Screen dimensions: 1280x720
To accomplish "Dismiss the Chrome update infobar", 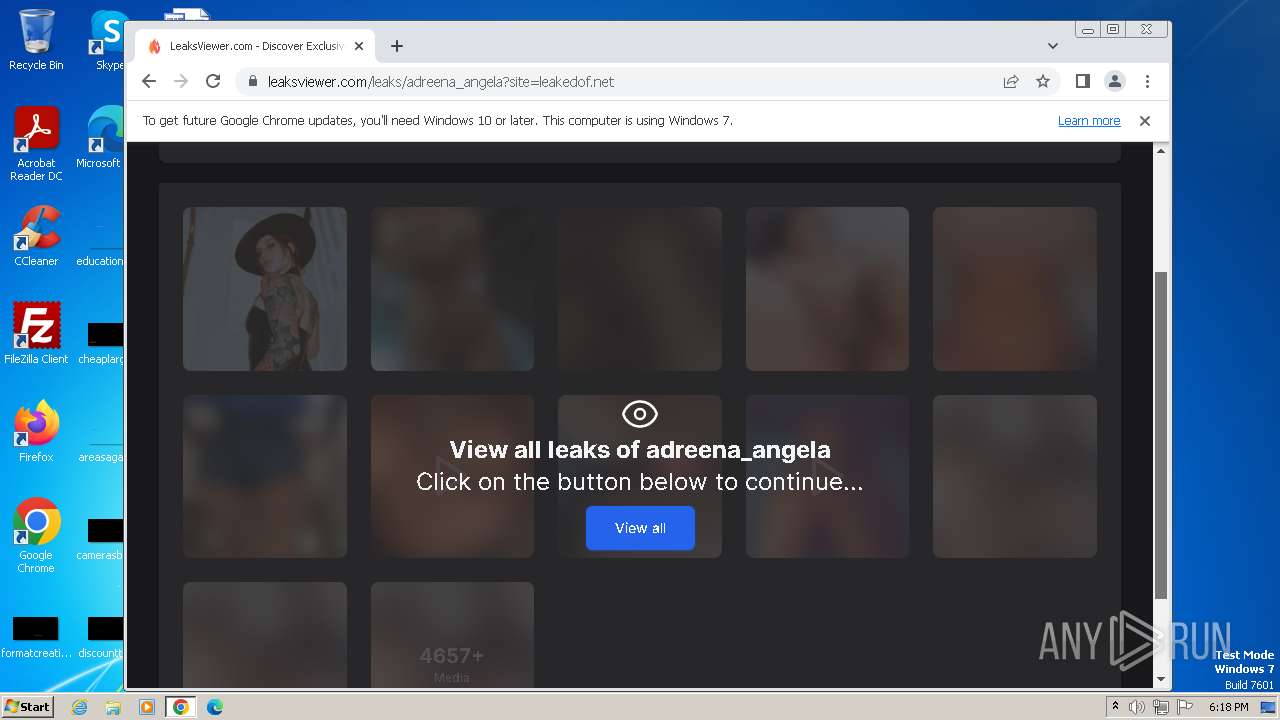I will point(1145,121).
